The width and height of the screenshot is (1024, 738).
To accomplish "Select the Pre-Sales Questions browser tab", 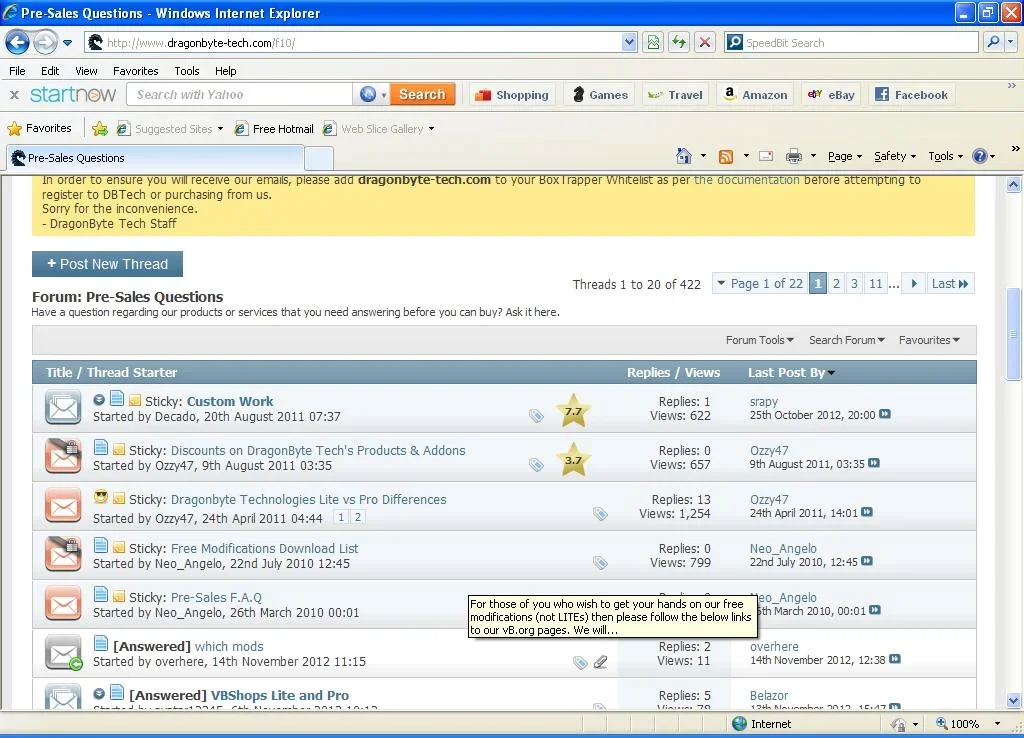I will pyautogui.click(x=155, y=158).
